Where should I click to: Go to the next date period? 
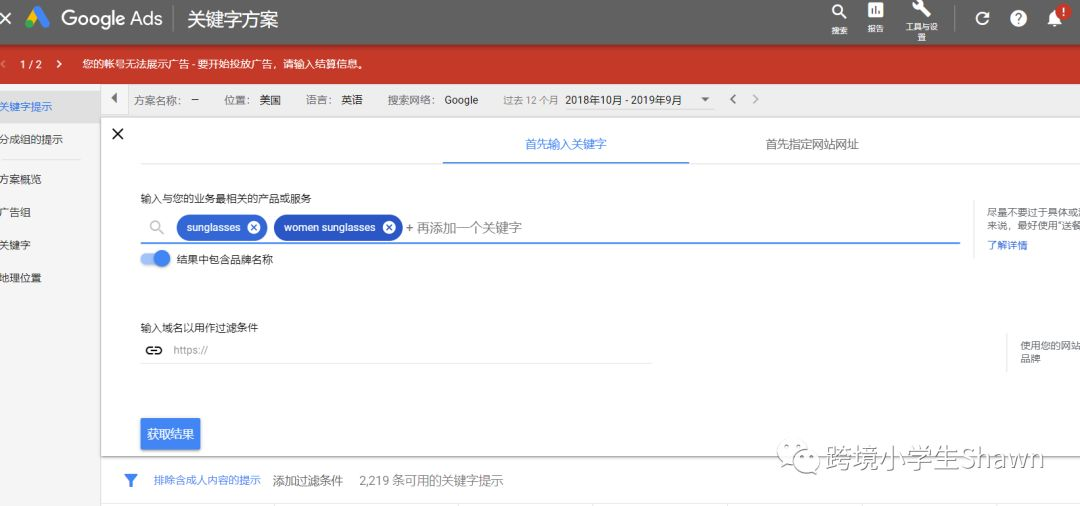pyautogui.click(x=756, y=99)
